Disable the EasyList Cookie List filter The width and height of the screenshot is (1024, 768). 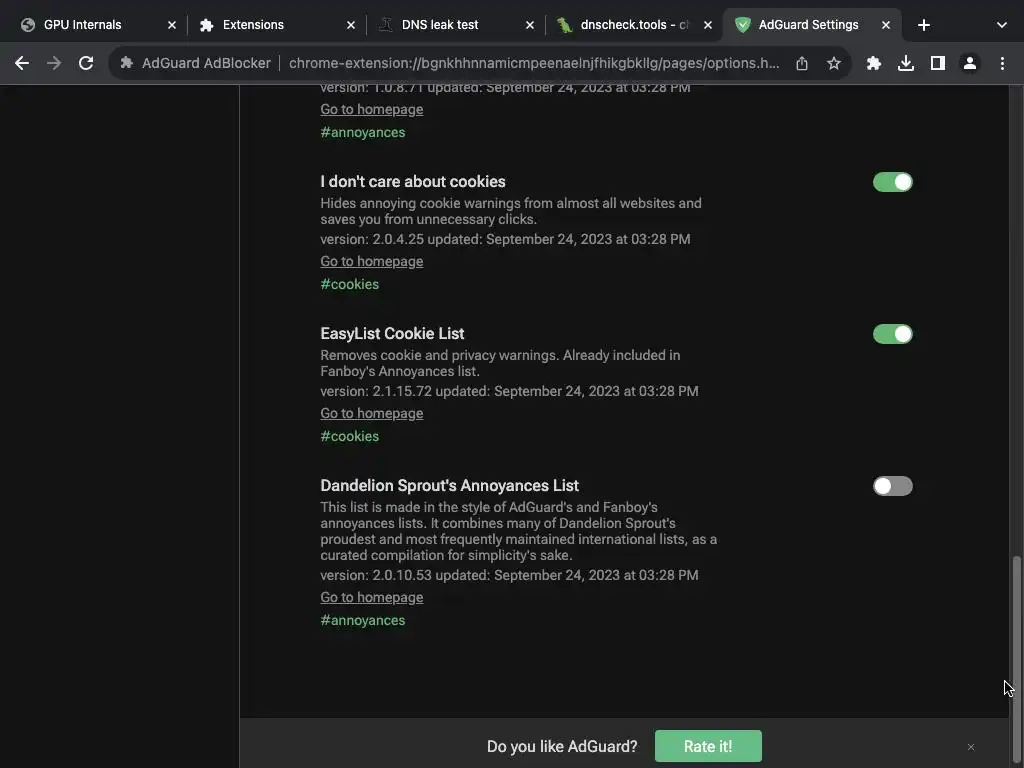(893, 334)
